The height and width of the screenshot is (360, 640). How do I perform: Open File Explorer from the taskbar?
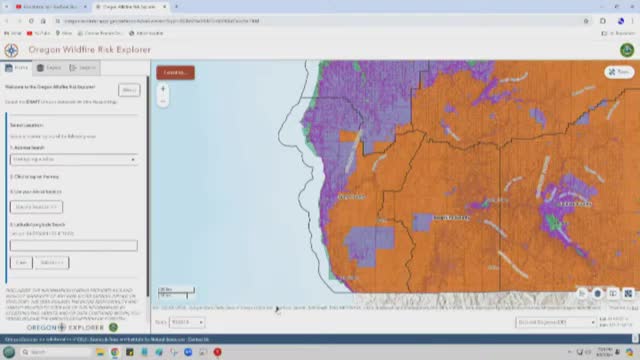coord(100,352)
